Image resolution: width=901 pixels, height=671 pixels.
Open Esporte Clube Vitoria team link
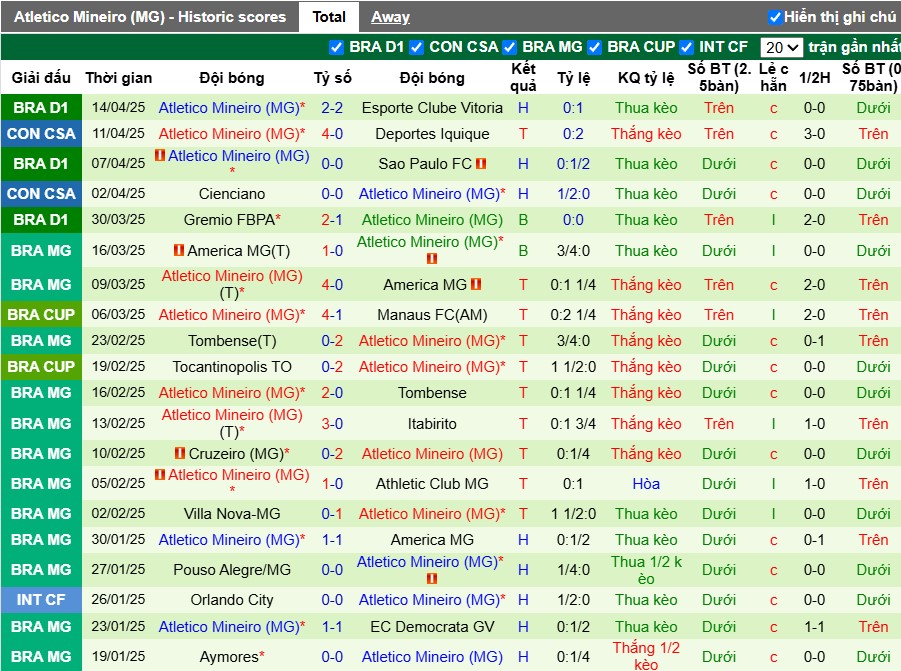pos(432,108)
